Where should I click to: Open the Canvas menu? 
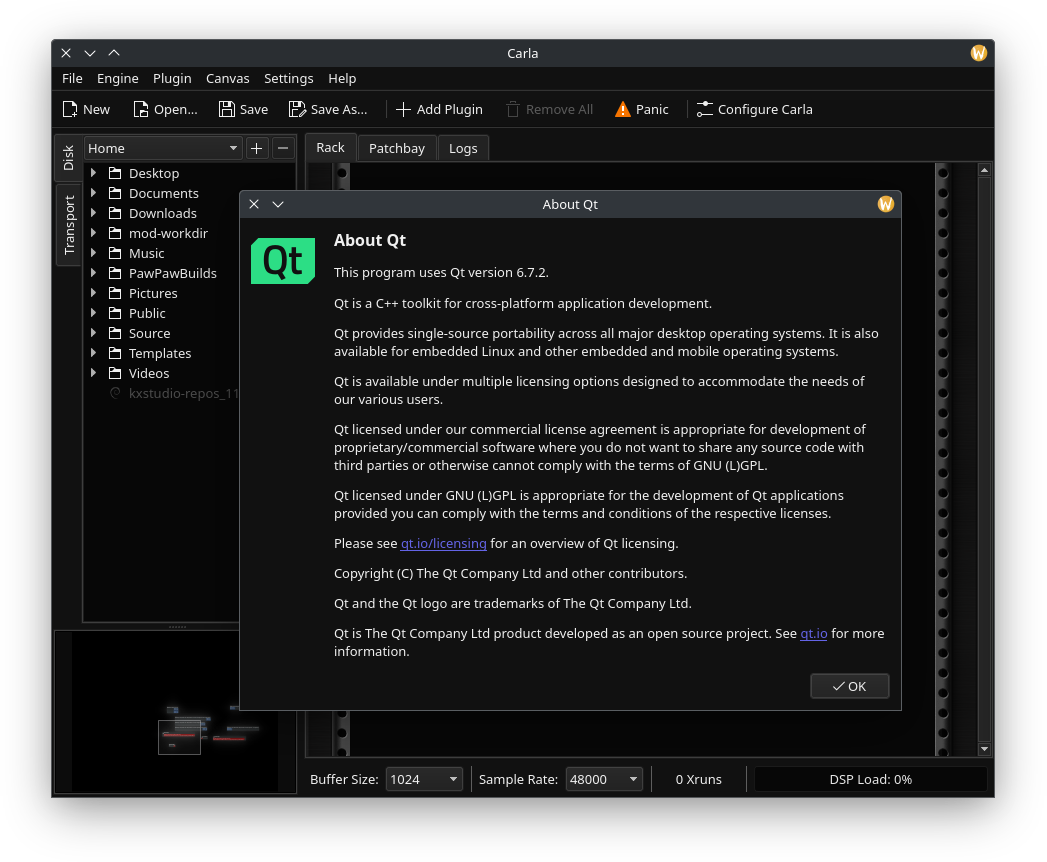(228, 78)
